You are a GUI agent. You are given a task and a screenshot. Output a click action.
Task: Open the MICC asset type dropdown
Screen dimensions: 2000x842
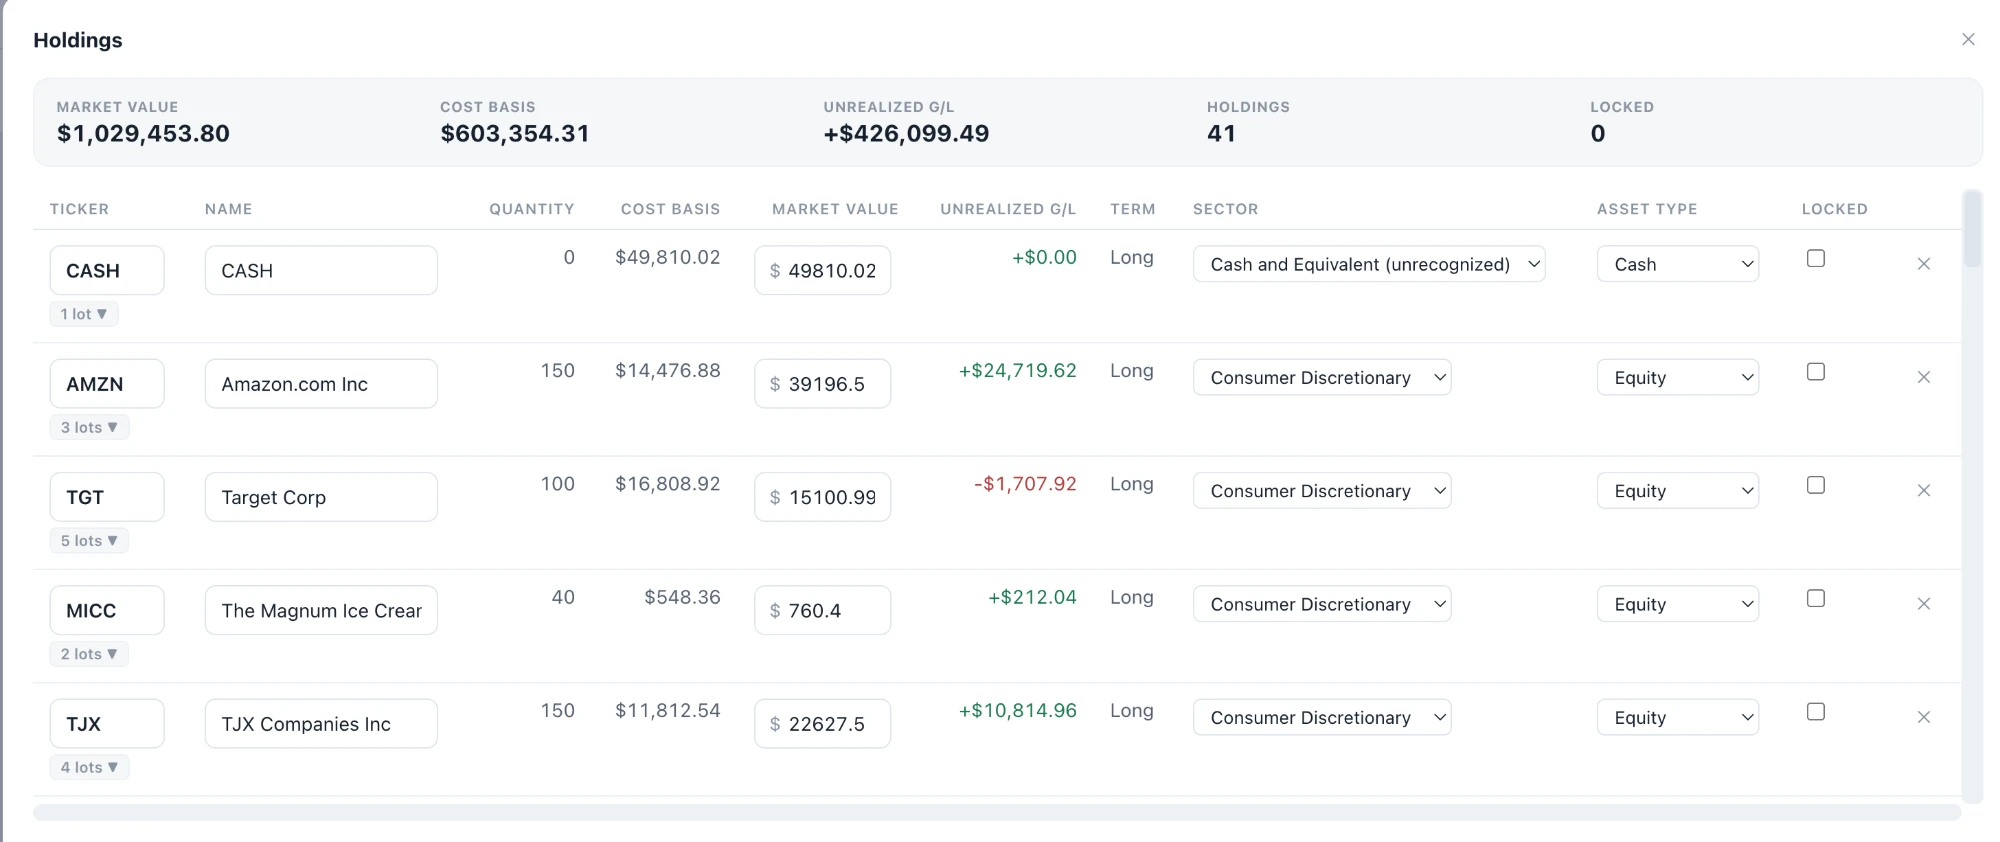(1678, 604)
